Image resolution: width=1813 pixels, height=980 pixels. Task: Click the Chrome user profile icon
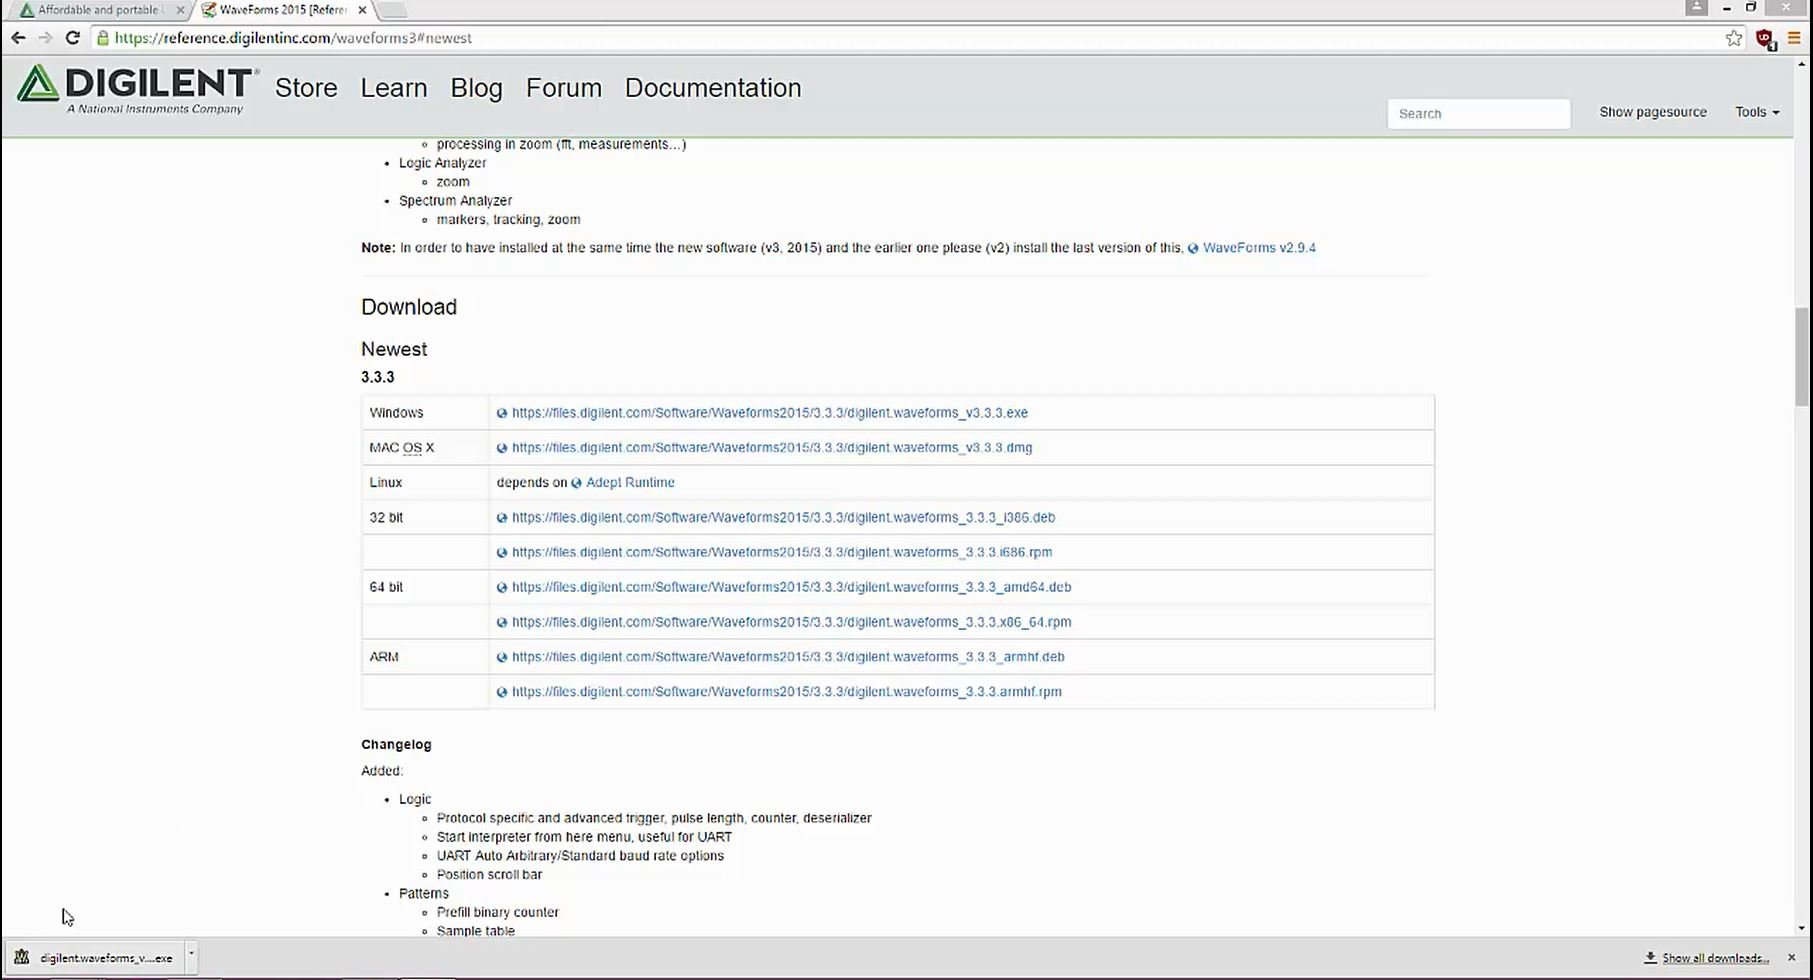click(x=1696, y=7)
